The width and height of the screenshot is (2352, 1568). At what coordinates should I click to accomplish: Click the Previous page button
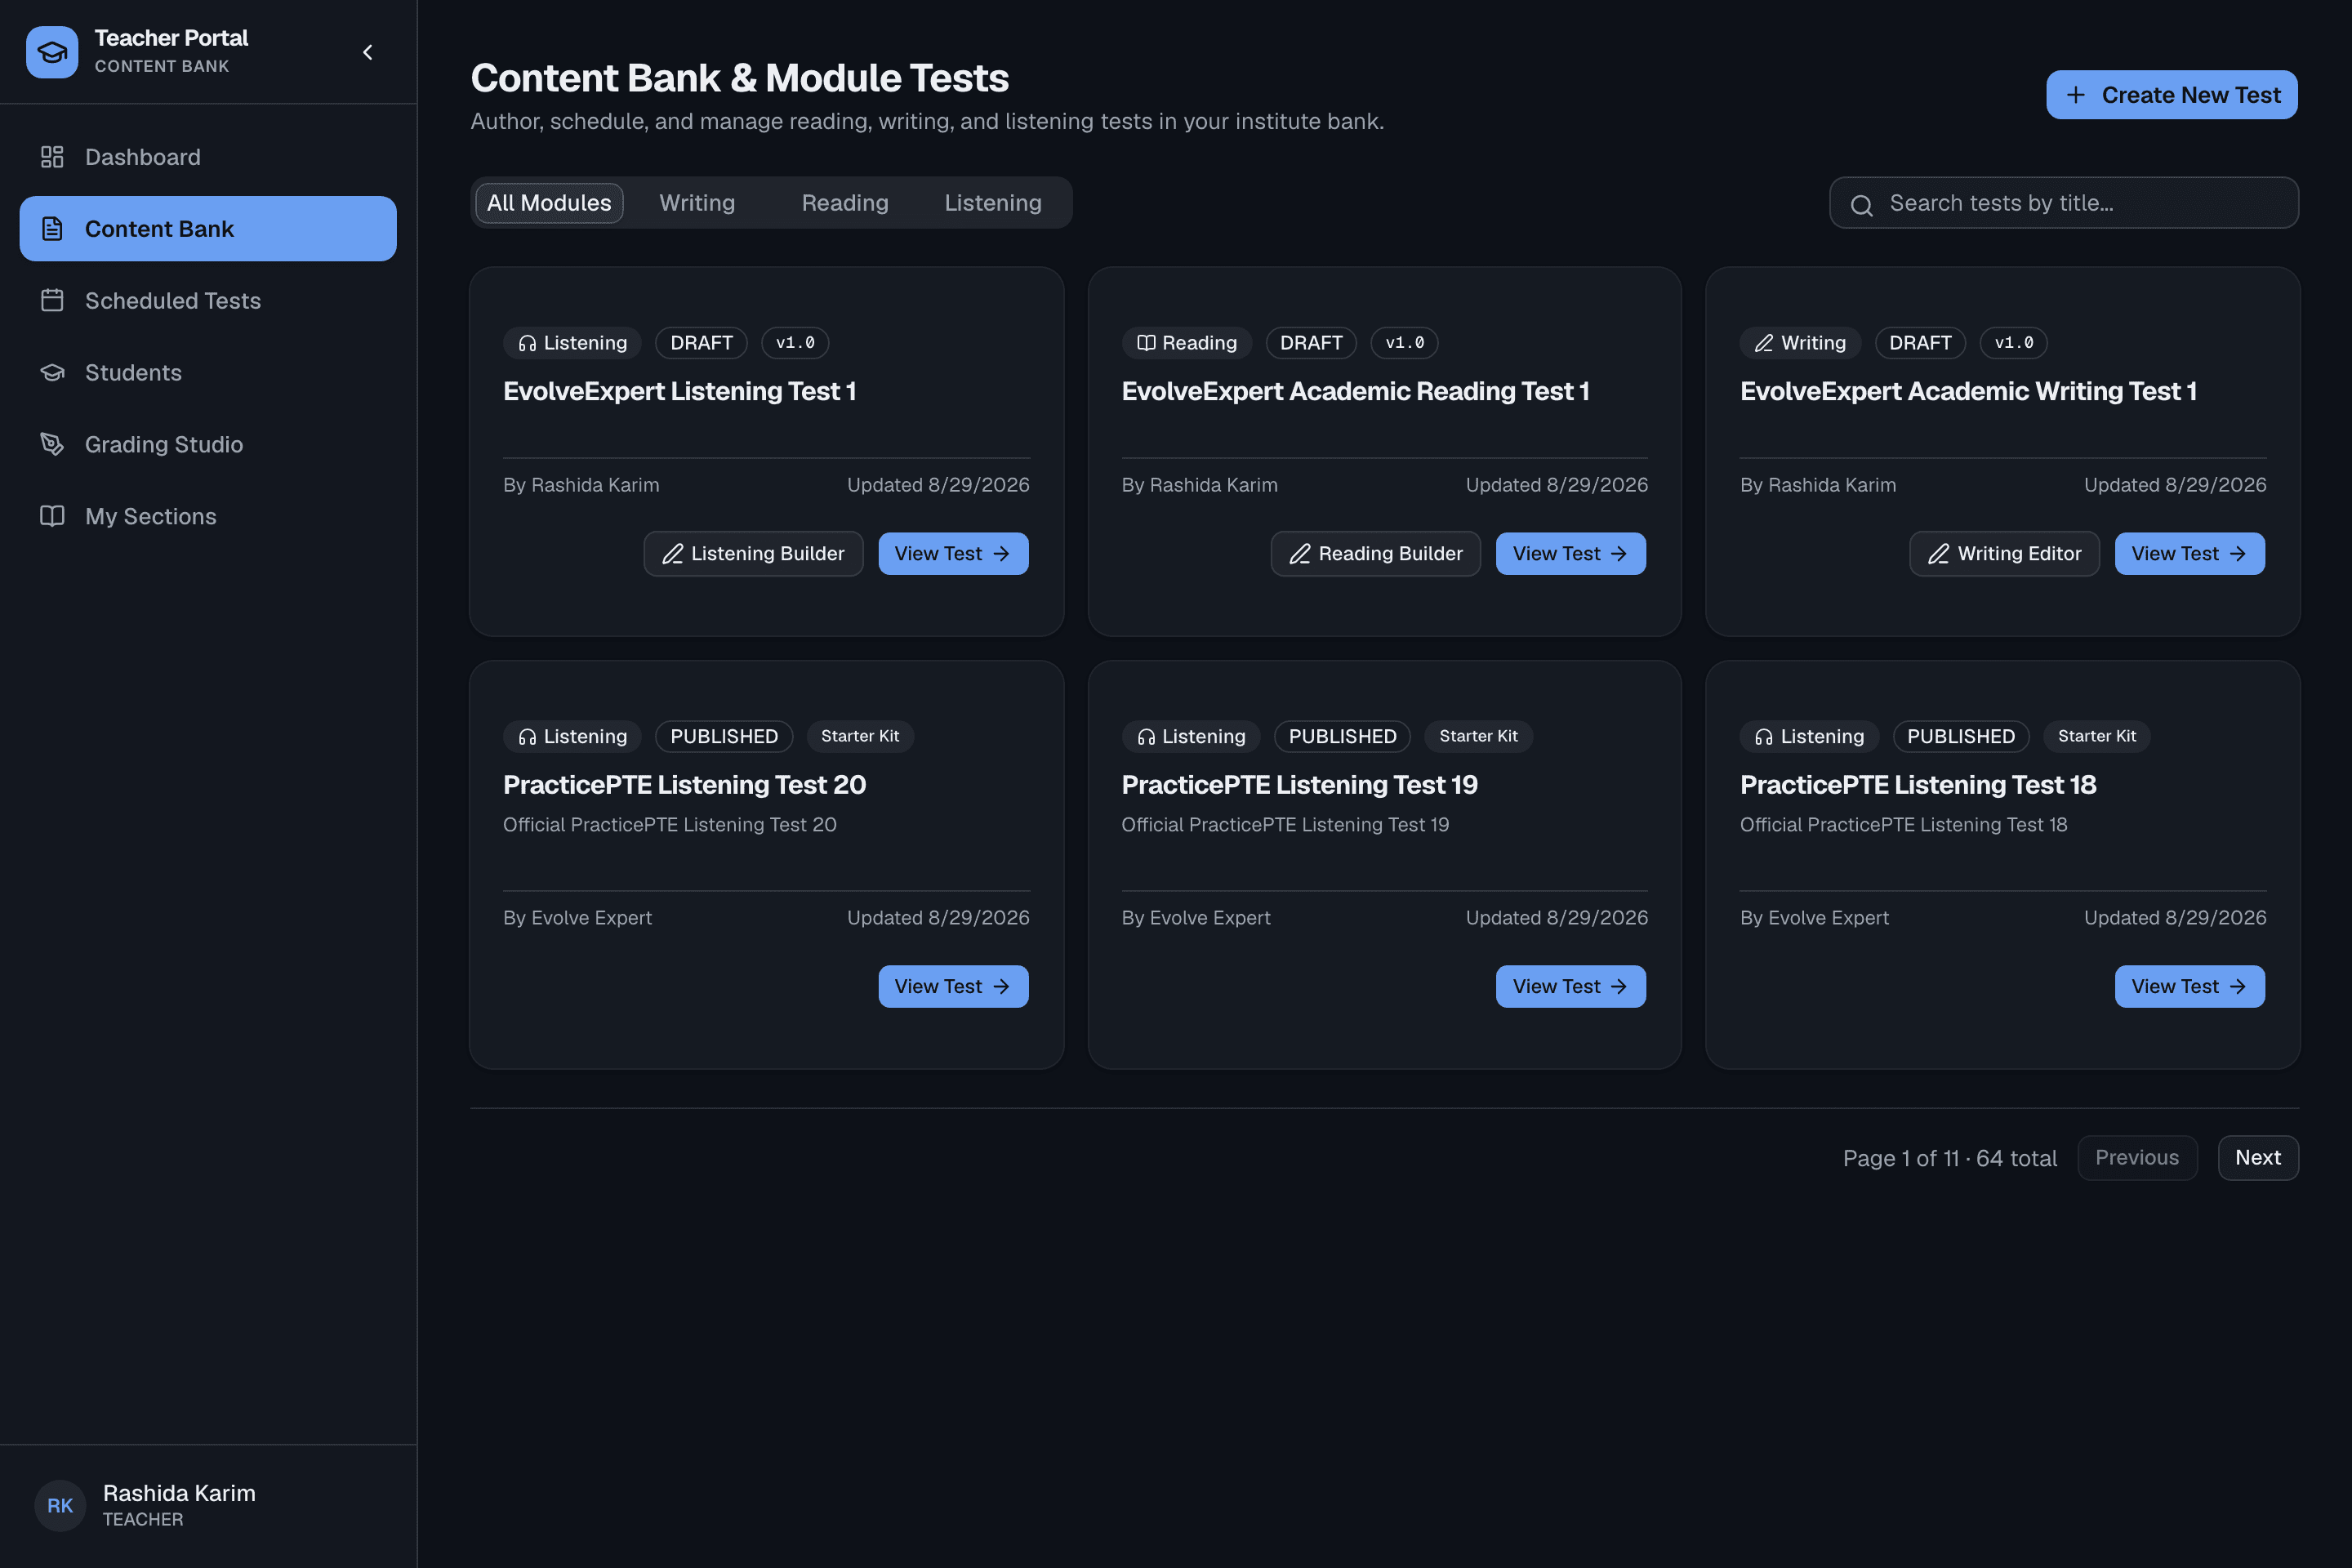click(2137, 1158)
